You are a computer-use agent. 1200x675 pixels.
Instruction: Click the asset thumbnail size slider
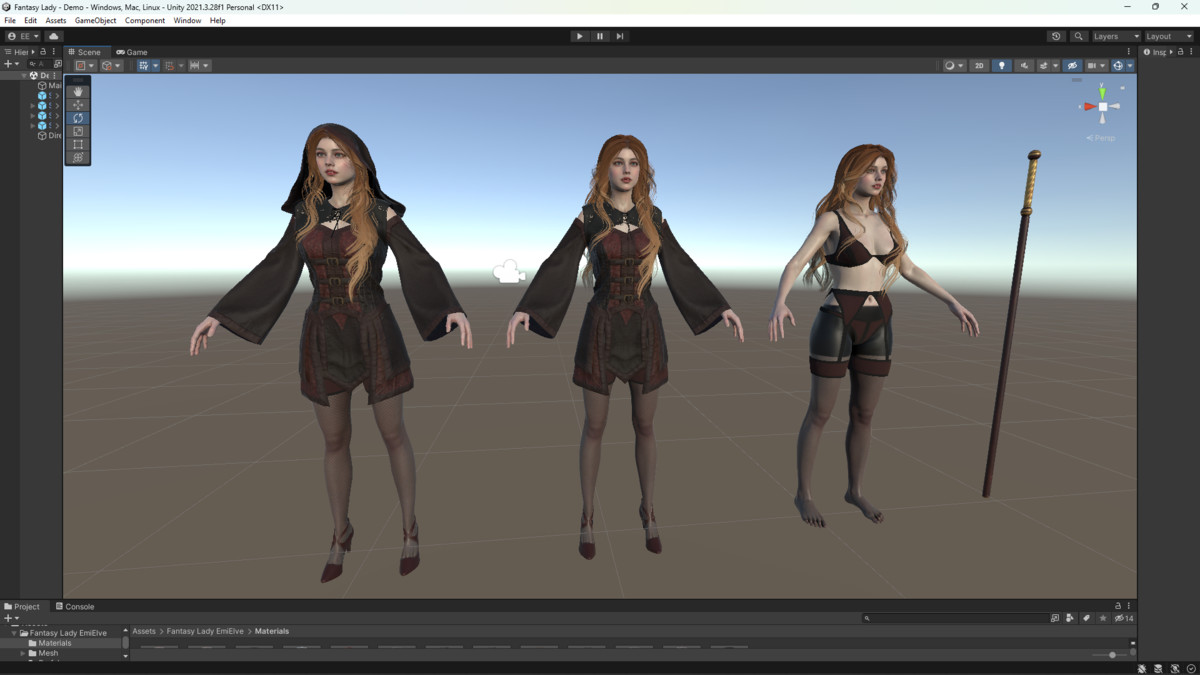[x=1112, y=655]
